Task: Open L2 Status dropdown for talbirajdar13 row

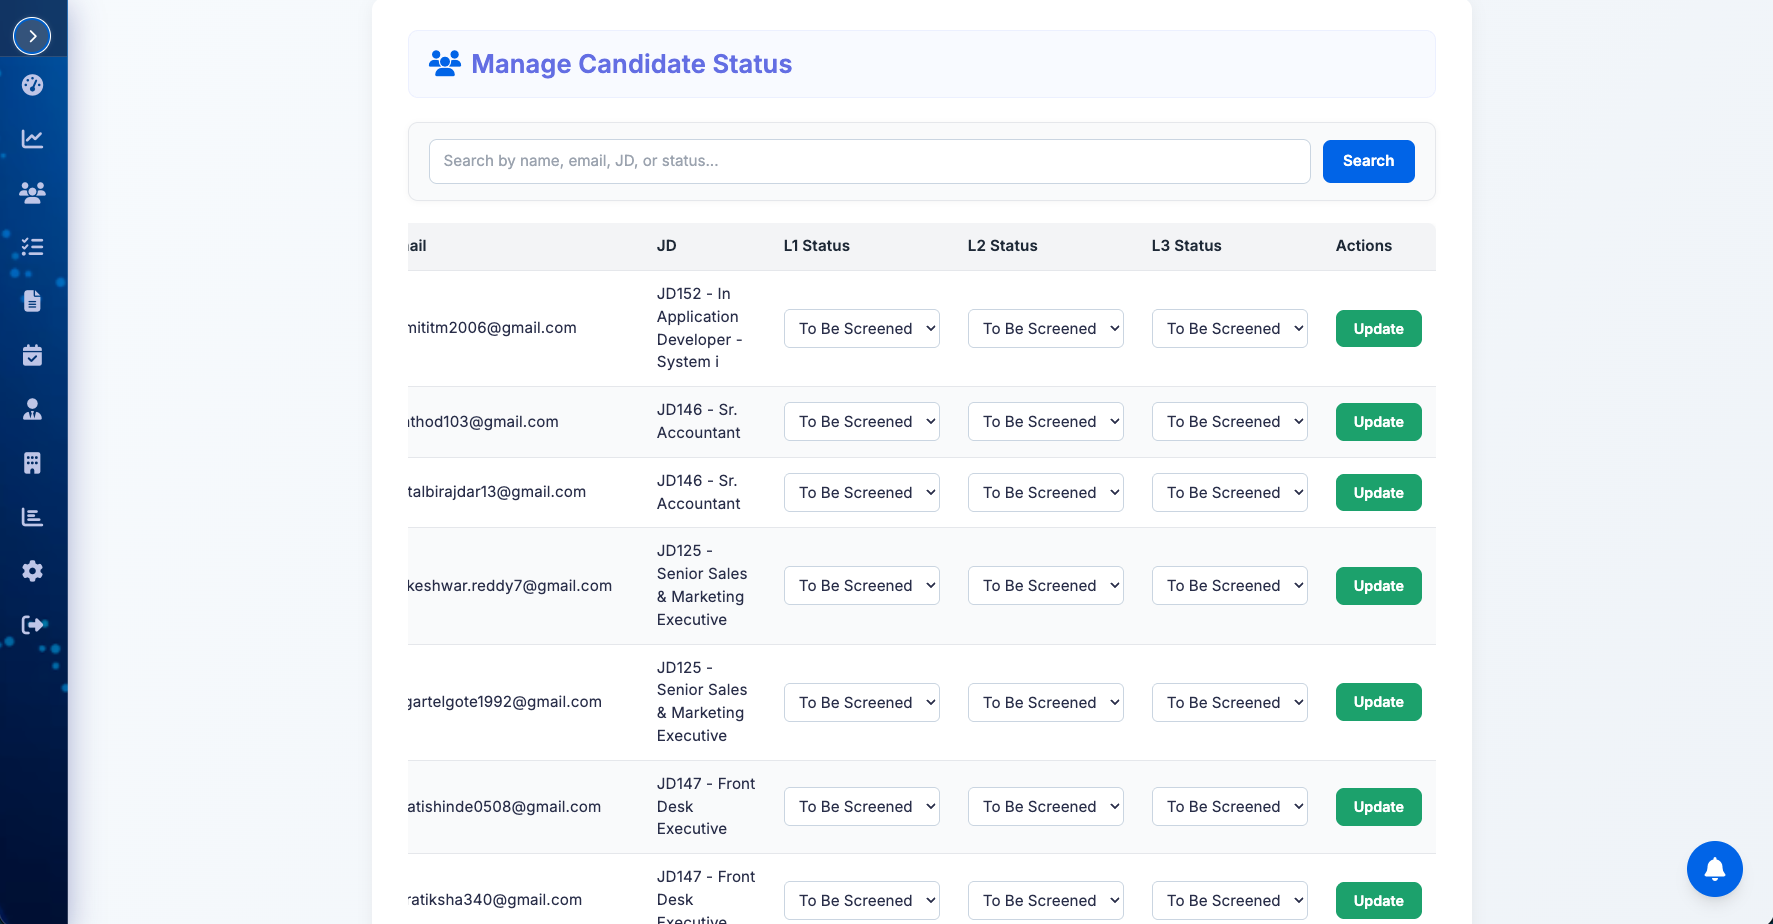Action: point(1045,493)
